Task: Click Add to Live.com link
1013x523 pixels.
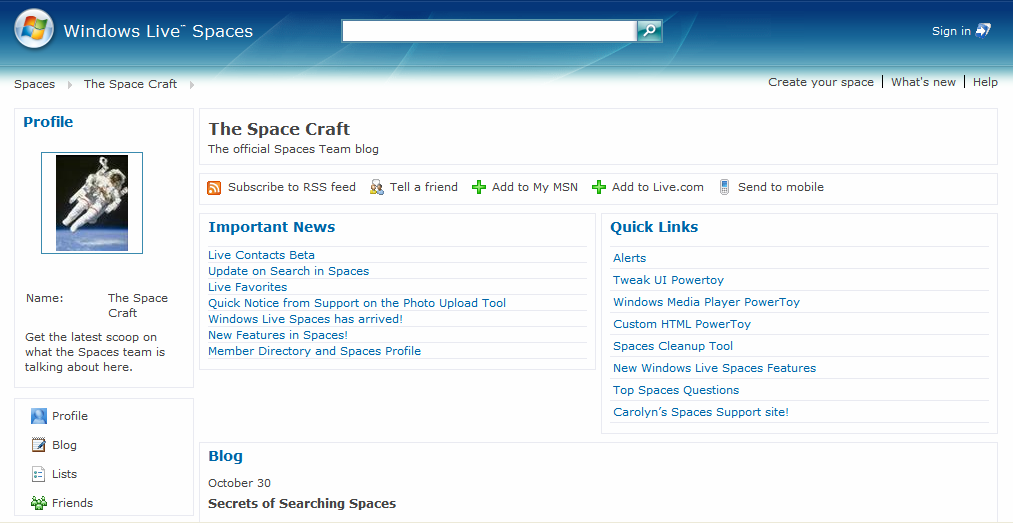Action: [658, 187]
